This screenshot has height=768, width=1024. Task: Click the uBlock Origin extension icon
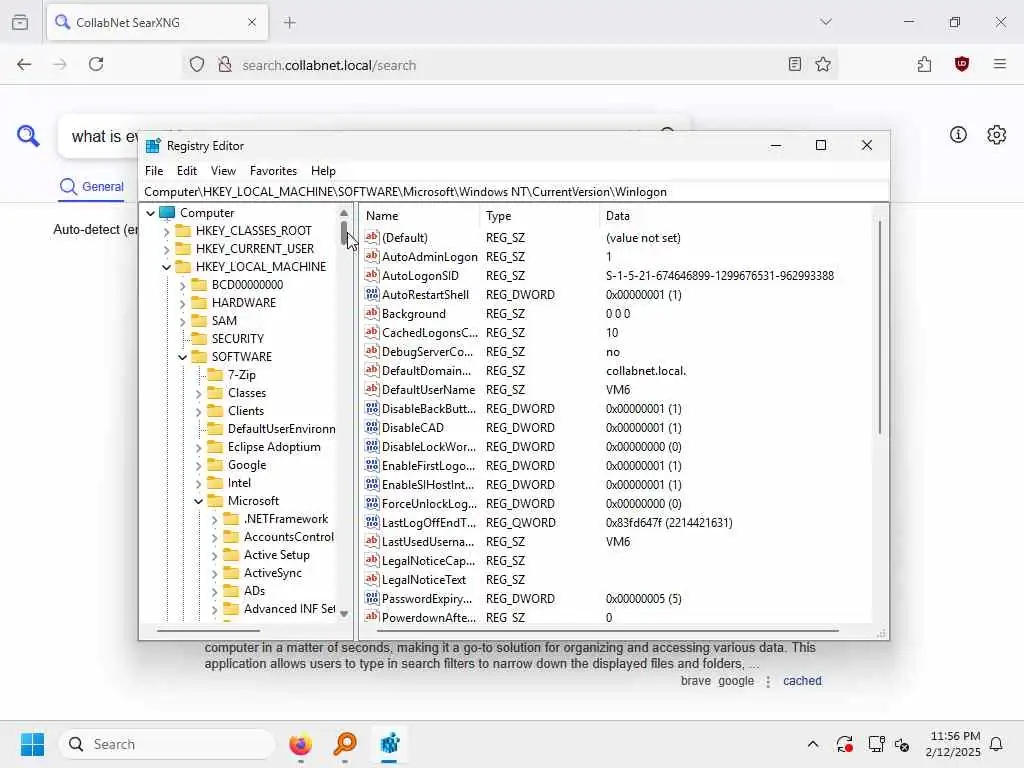point(961,64)
